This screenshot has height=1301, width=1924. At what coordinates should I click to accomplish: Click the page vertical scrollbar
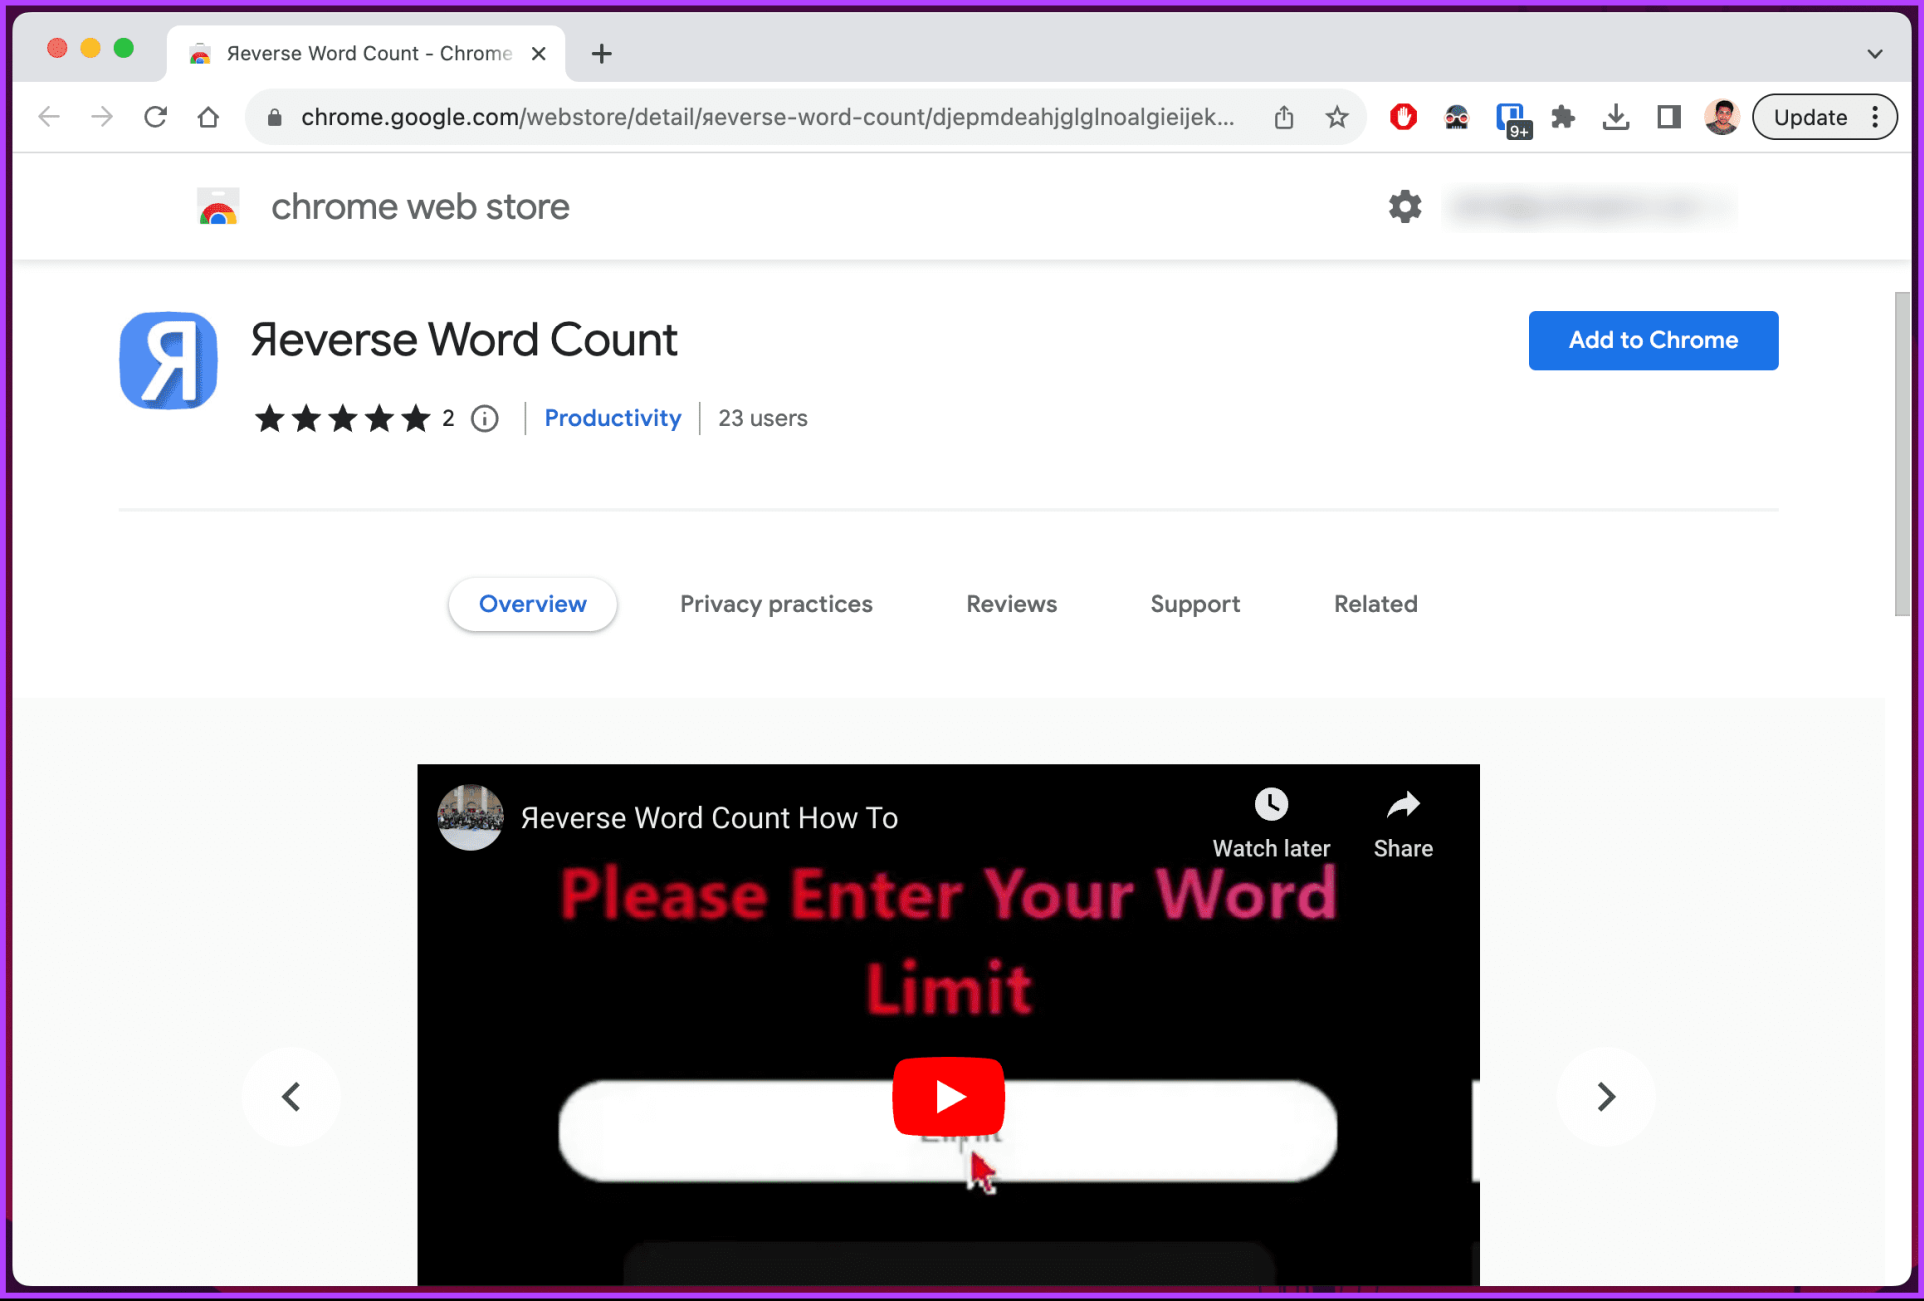coord(1901,455)
